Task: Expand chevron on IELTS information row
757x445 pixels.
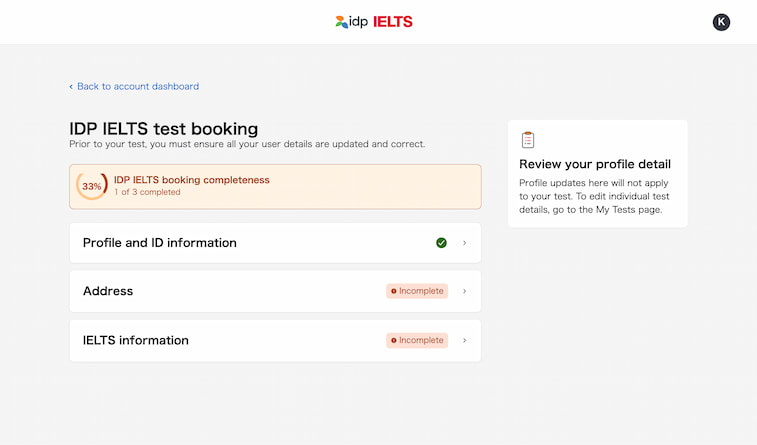Action: pos(464,340)
